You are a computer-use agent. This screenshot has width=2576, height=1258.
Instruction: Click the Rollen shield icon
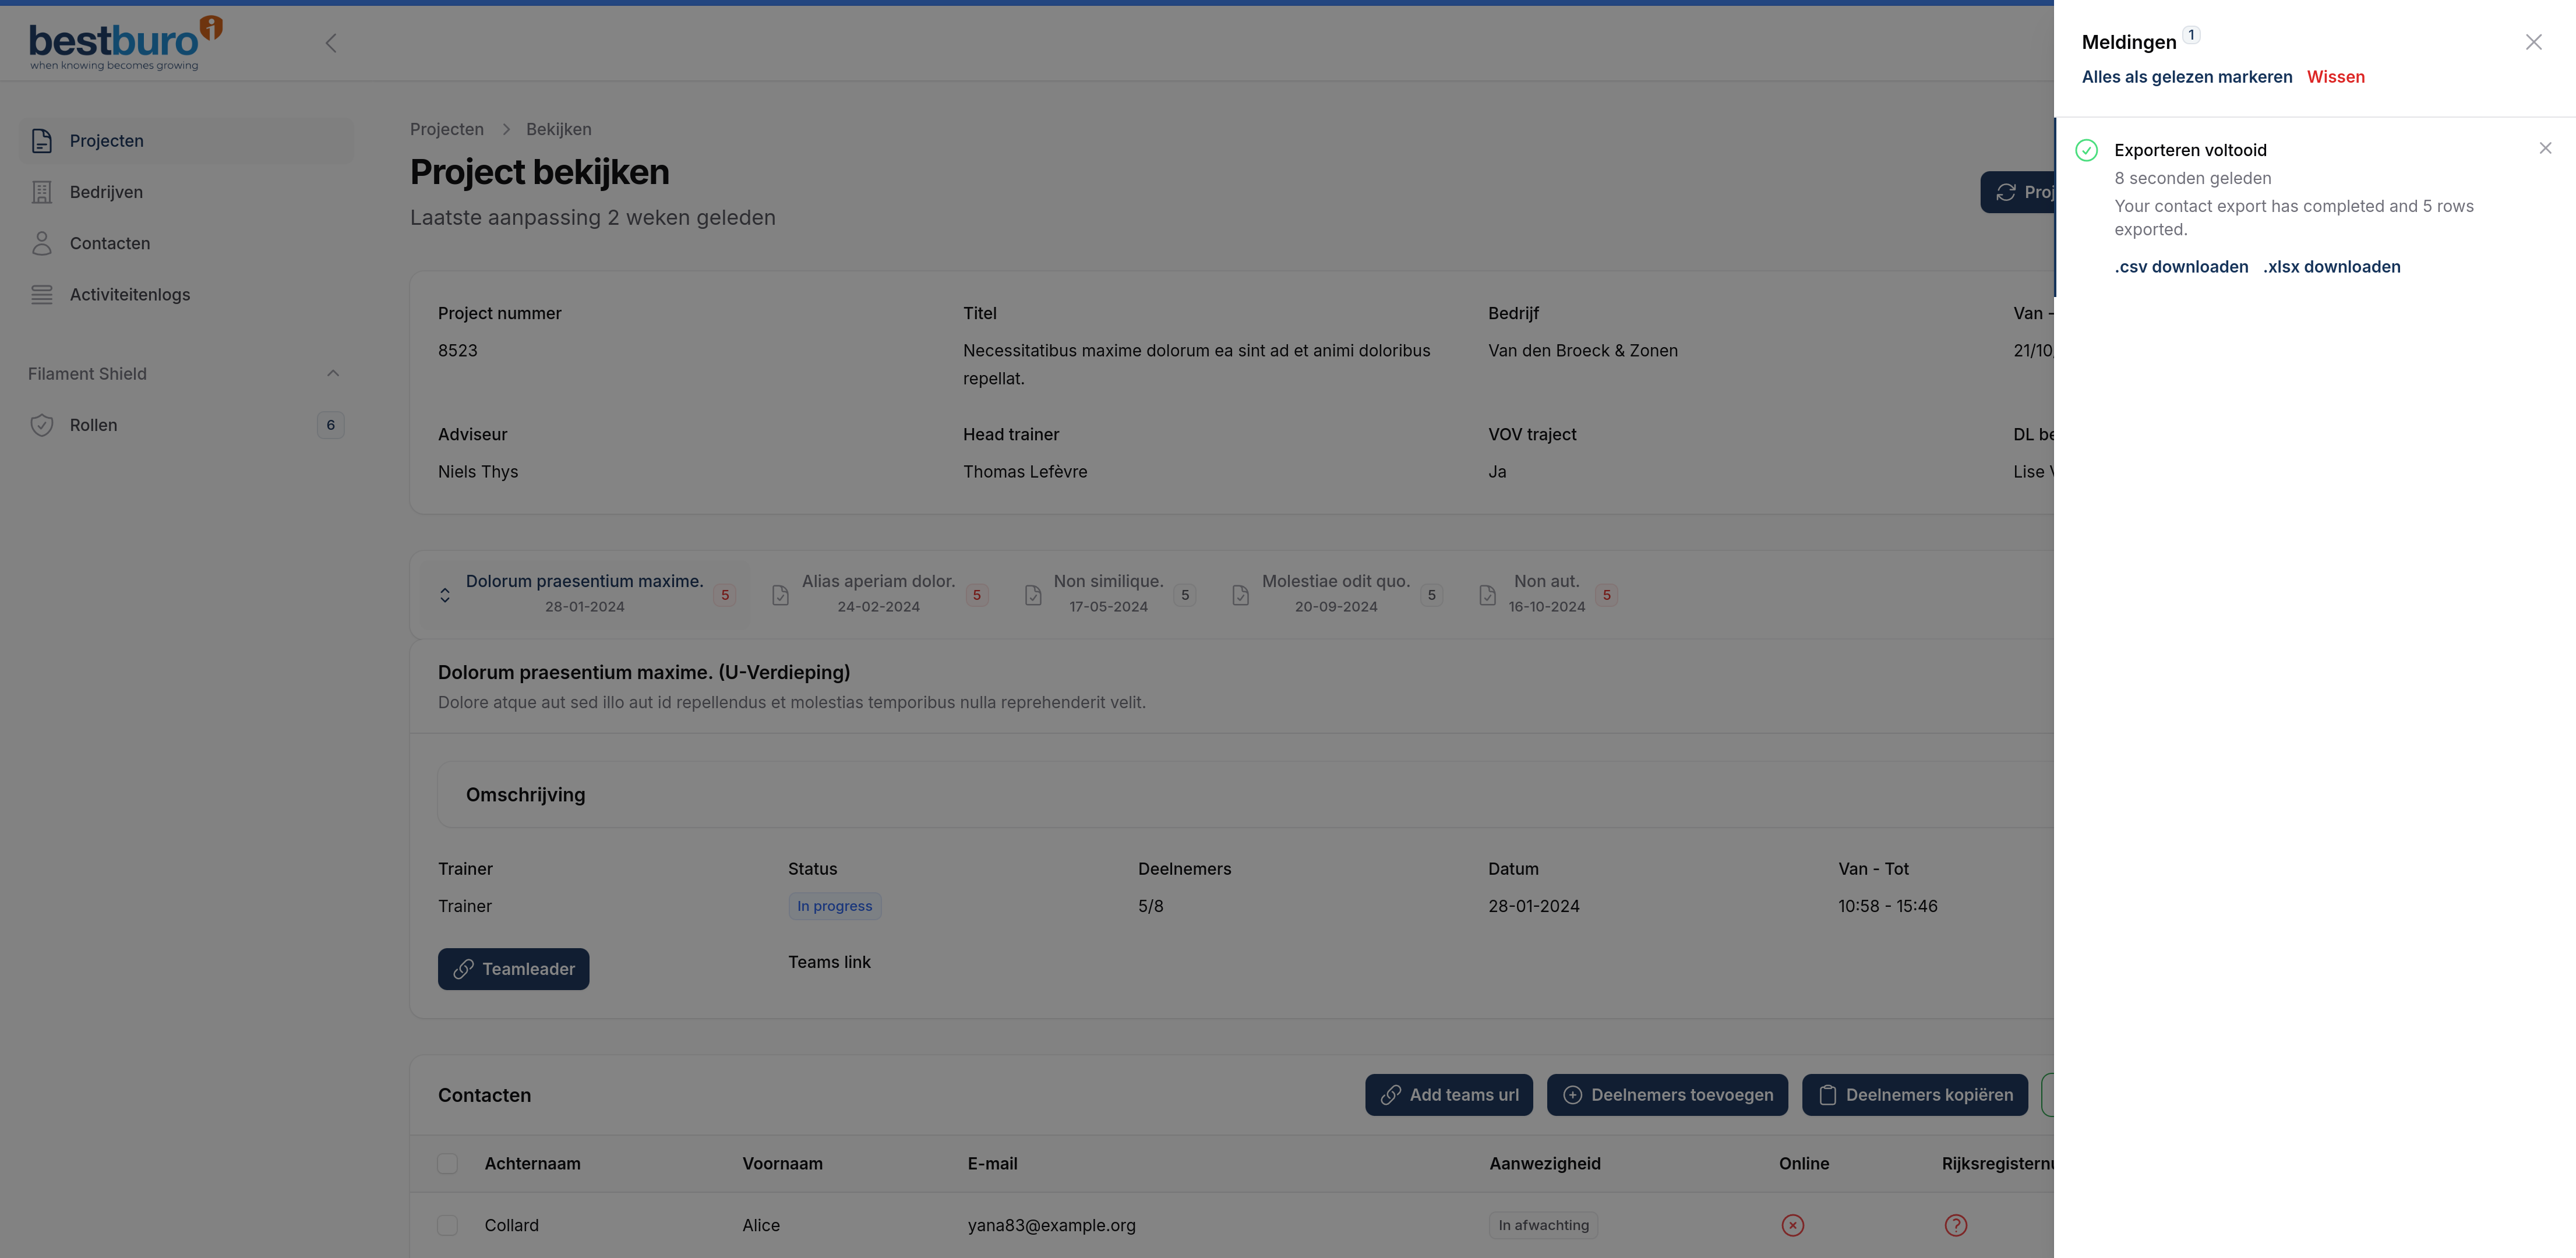[x=41, y=425]
